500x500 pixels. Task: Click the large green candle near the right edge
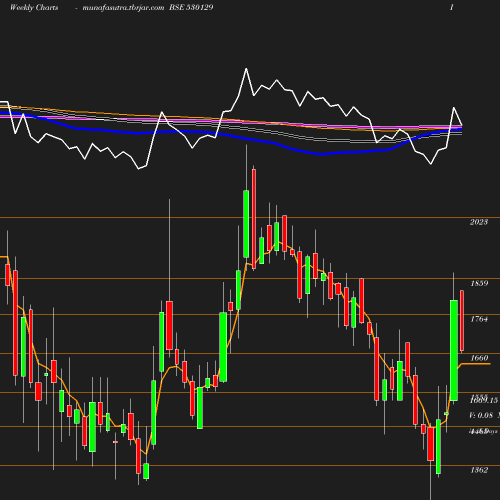[x=454, y=350]
